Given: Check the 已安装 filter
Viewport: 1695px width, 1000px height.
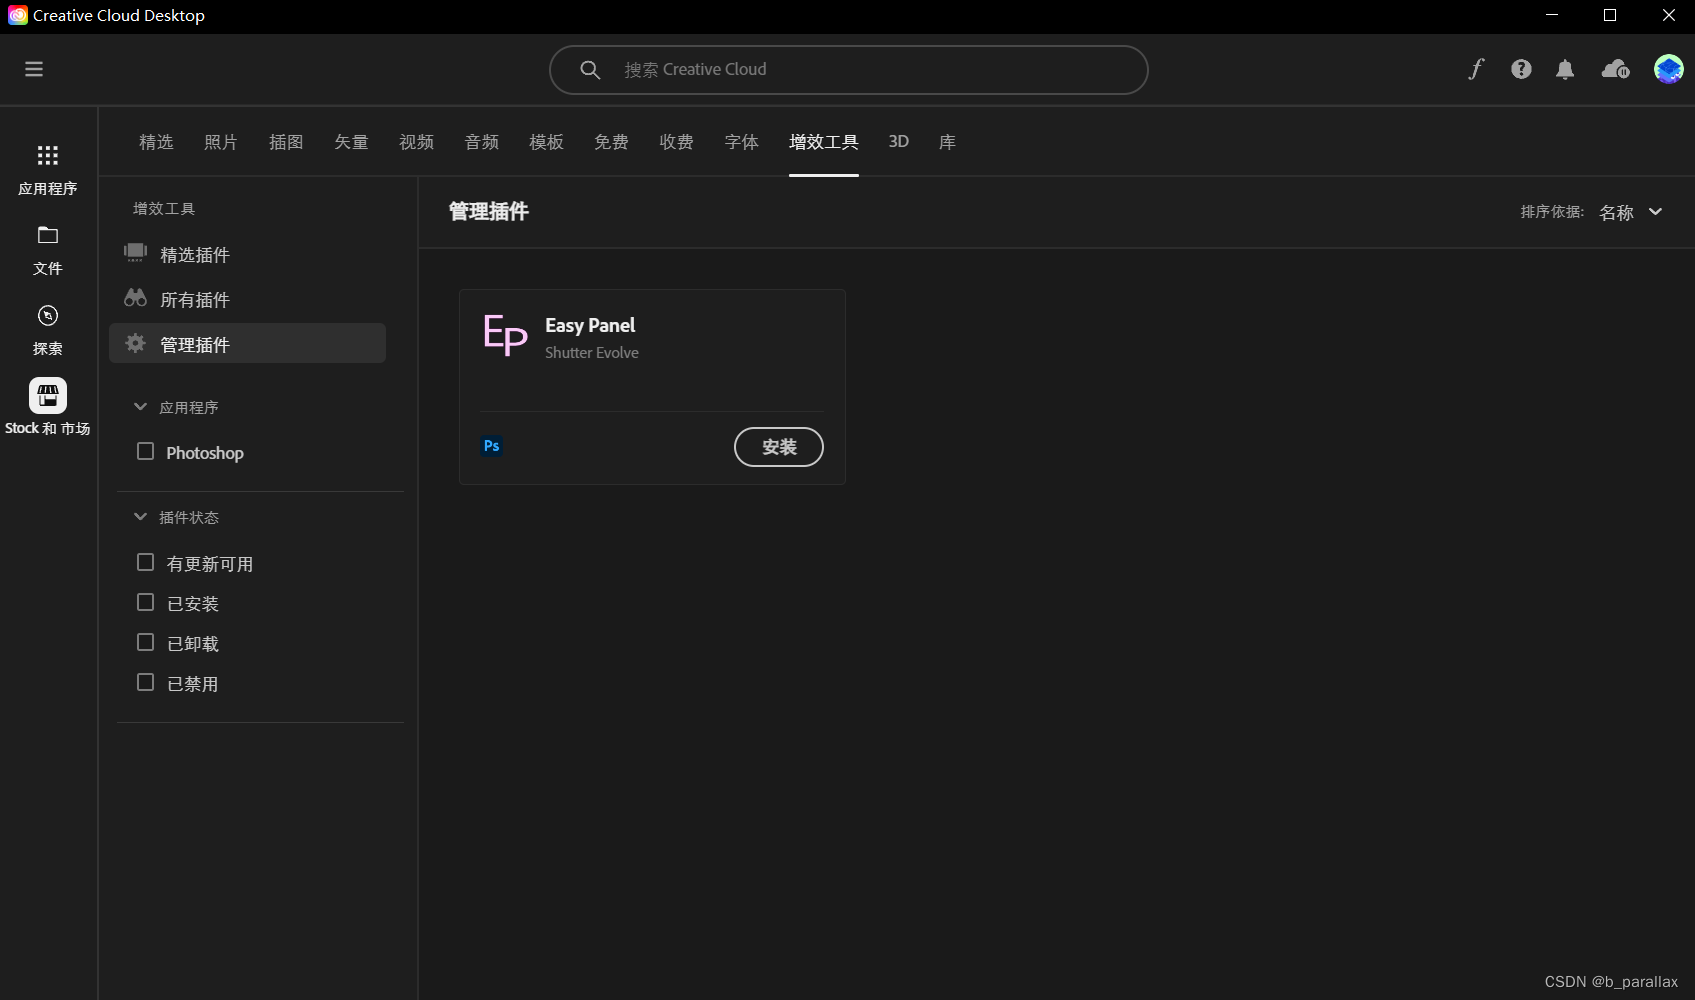Looking at the screenshot, I should point(145,602).
